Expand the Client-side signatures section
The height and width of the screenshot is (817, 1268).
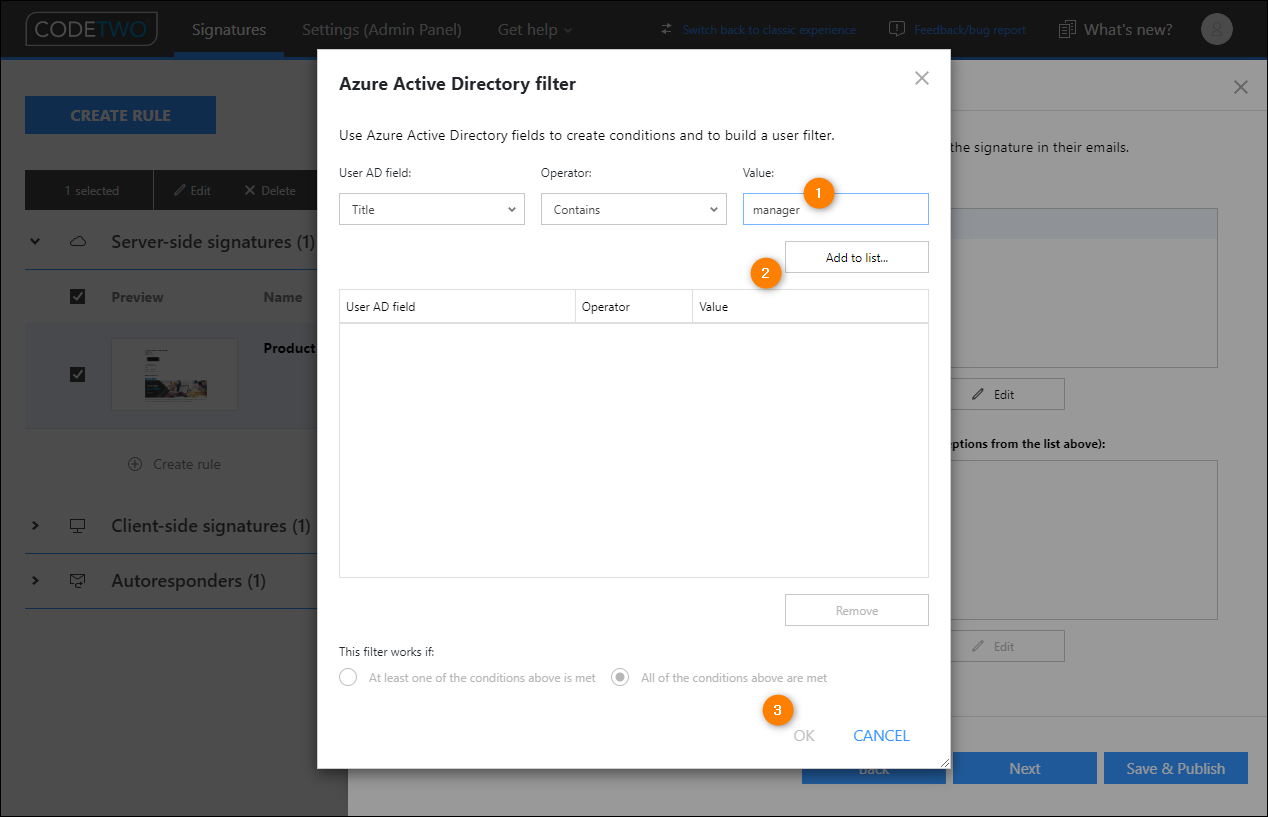click(36, 526)
